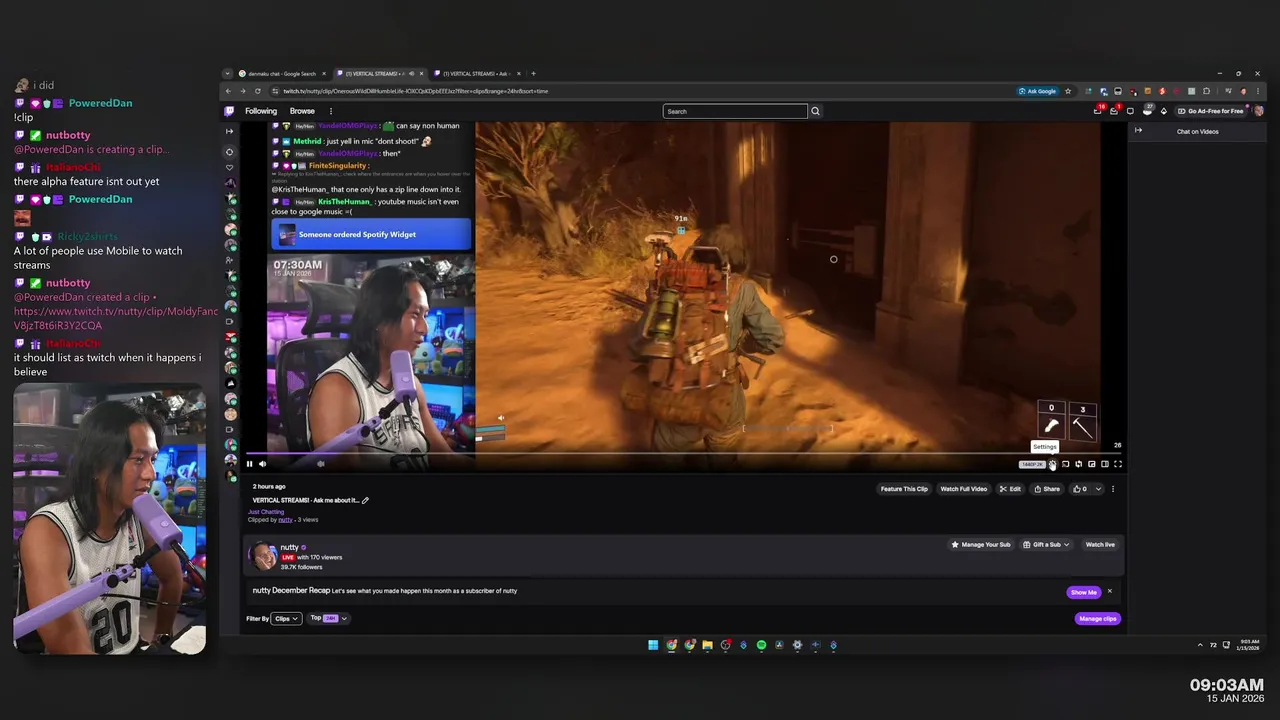This screenshot has height=720, width=1280.
Task: Like the clip with thumbs up
Action: (1080, 489)
